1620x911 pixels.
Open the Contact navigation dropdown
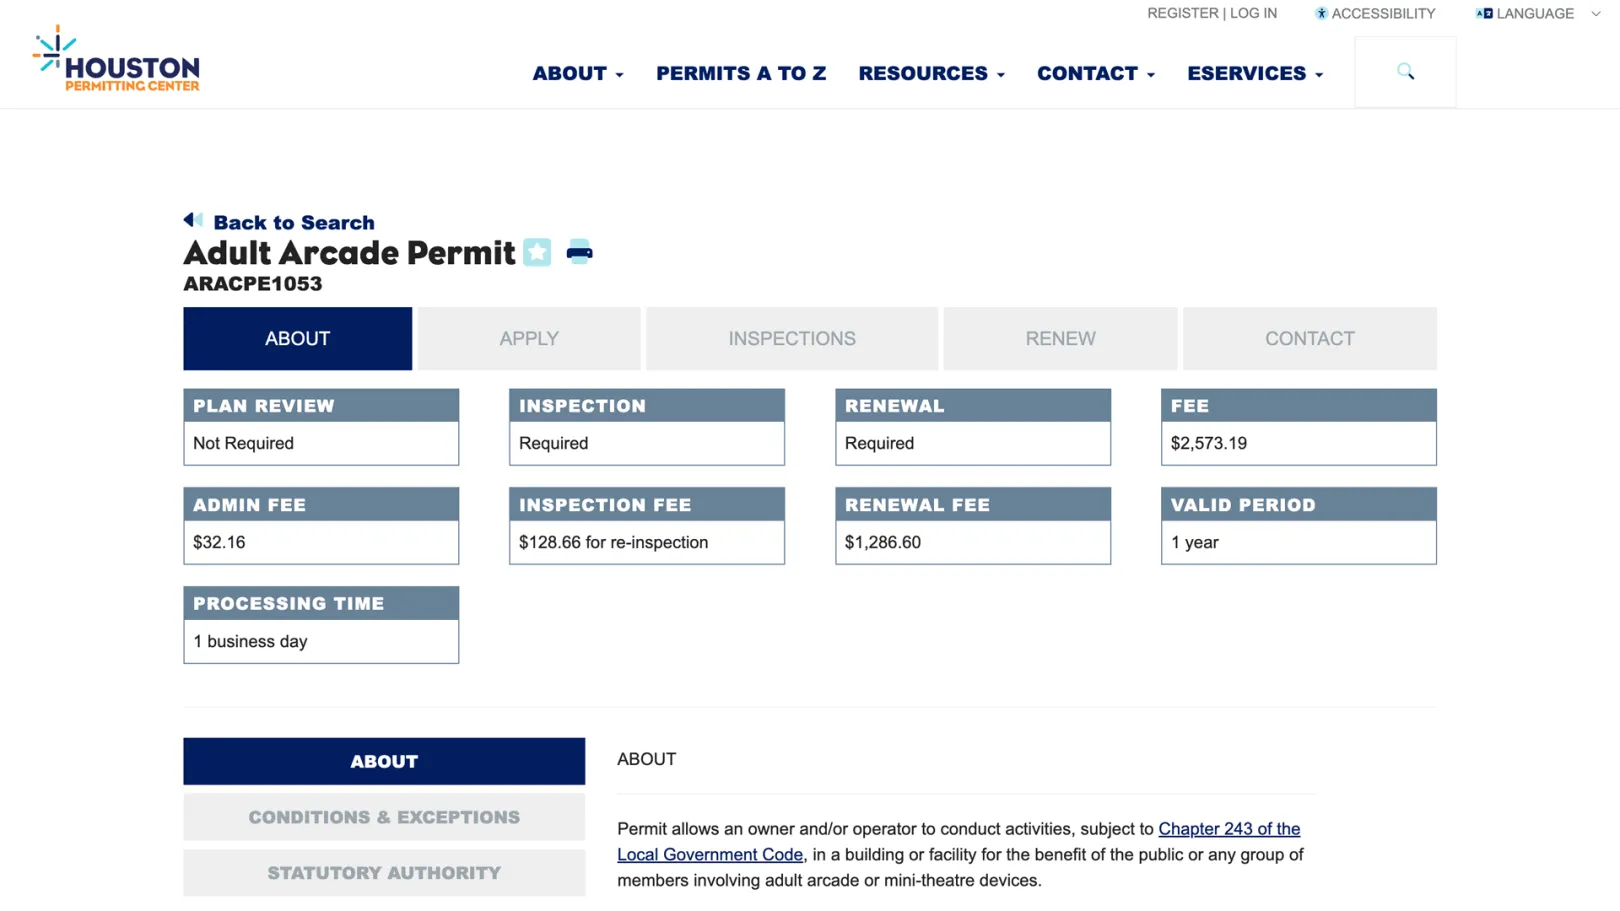(1095, 74)
